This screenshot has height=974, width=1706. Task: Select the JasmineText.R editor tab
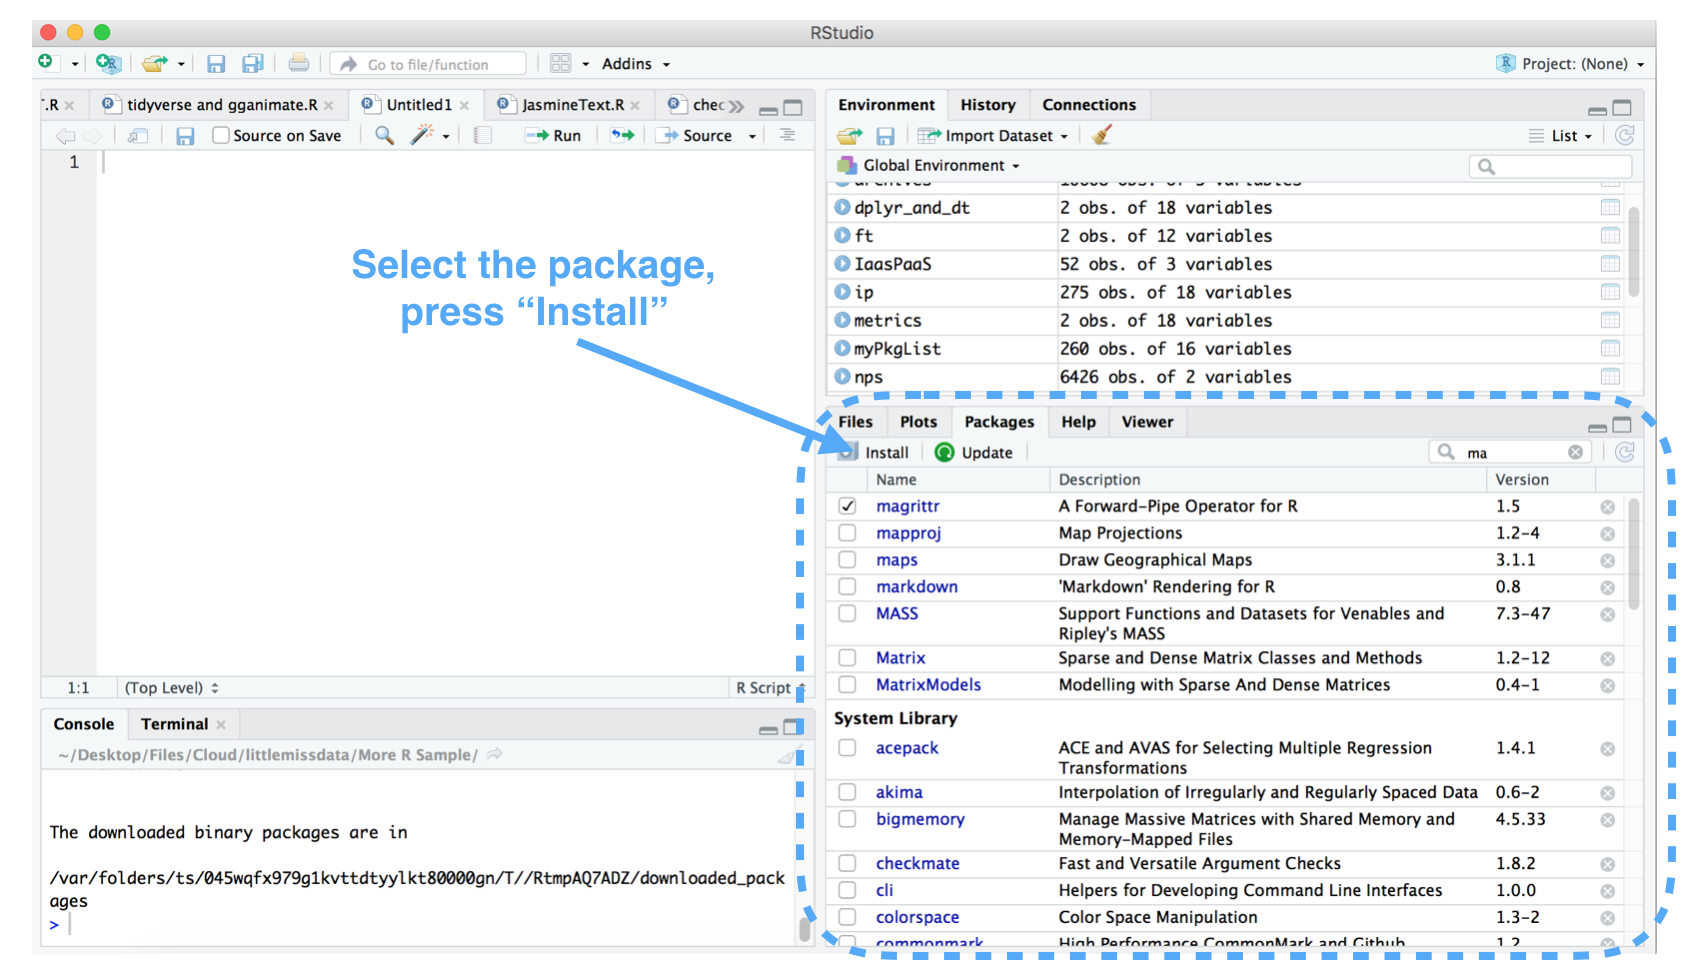(x=573, y=104)
